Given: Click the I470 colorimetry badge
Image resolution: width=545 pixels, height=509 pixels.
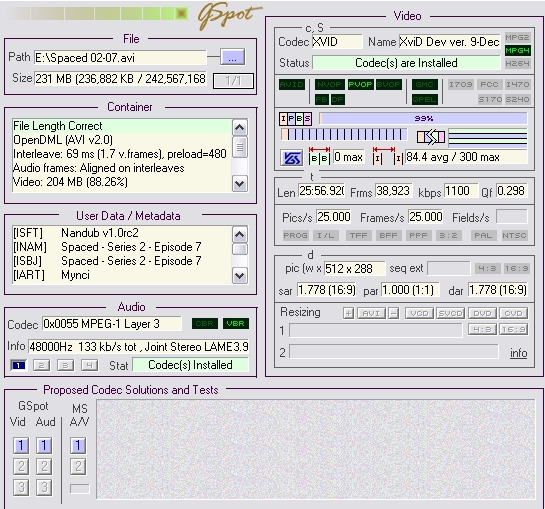Looking at the screenshot, I should 517,84.
